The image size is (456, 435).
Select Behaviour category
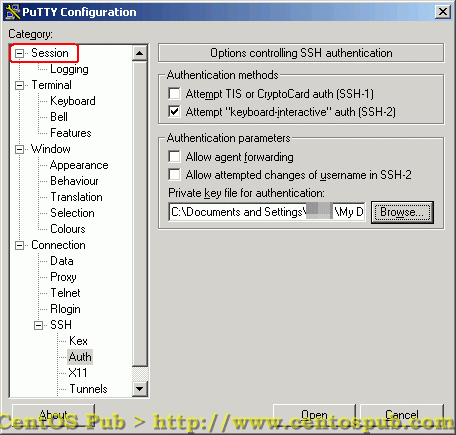point(74,181)
